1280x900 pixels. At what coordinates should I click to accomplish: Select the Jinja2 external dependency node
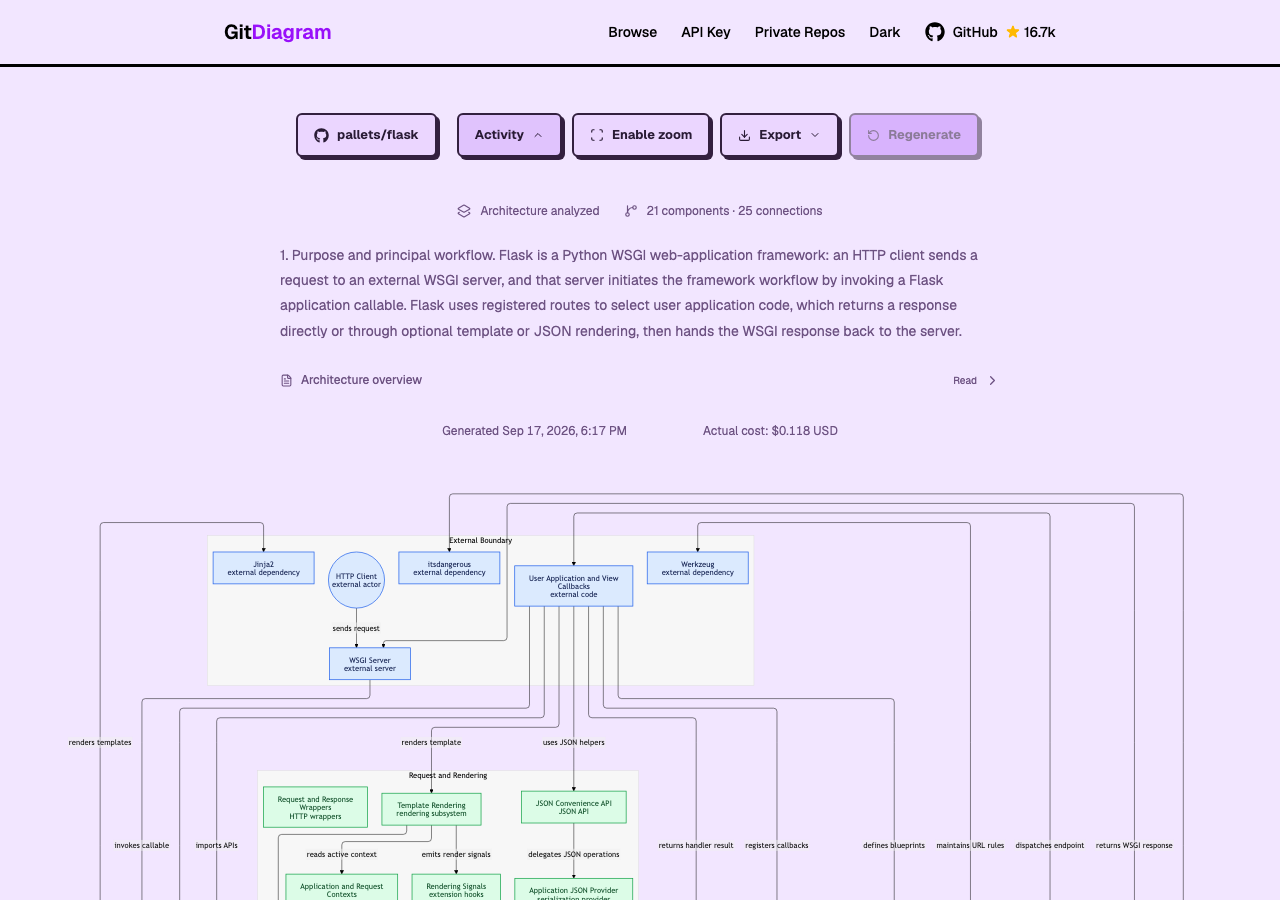tap(263, 568)
